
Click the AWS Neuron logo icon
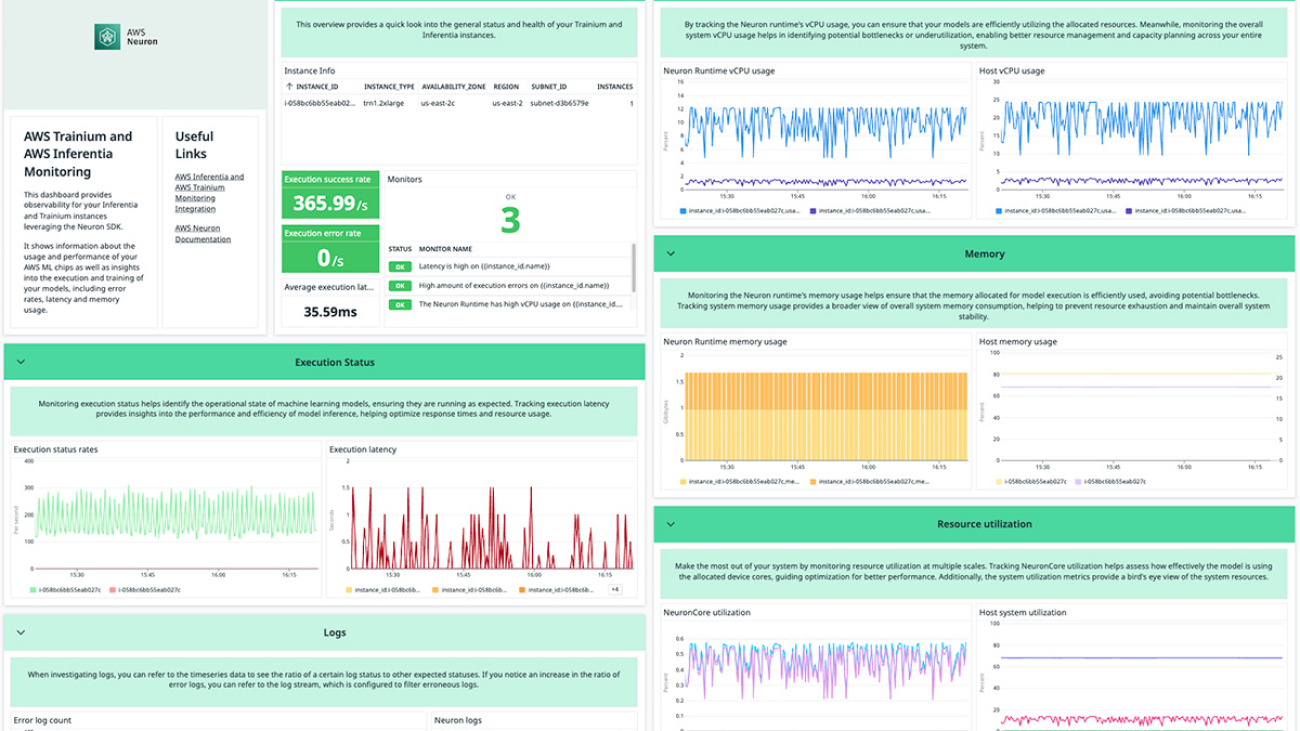coord(108,38)
